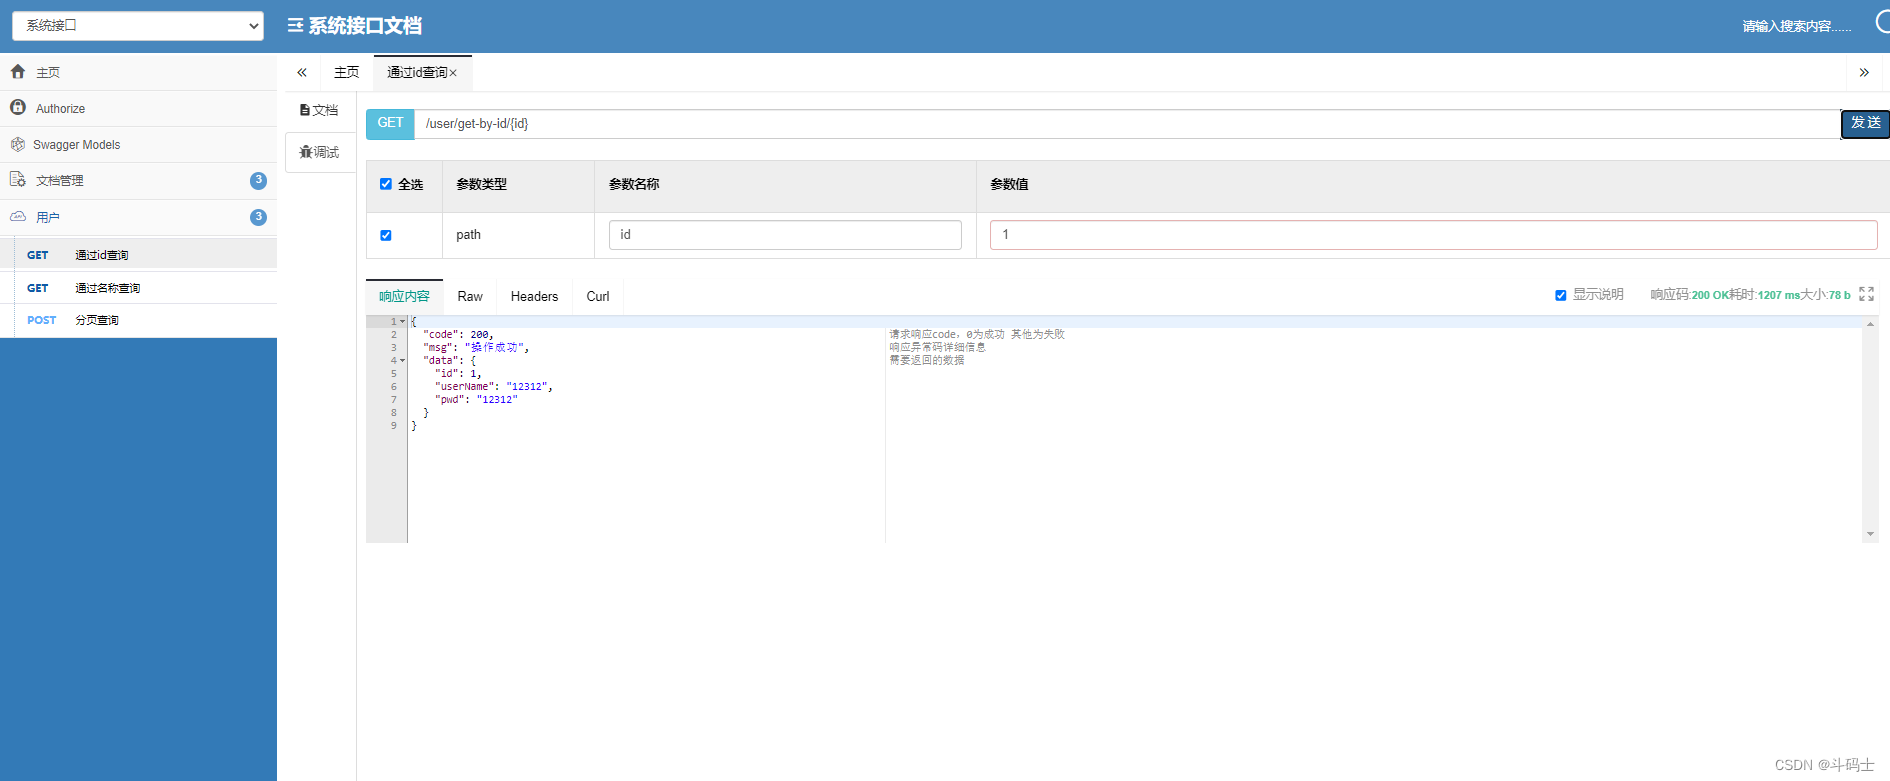This screenshot has height=781, width=1890.
Task: Click the Authorize lock icon
Action: click(18, 107)
